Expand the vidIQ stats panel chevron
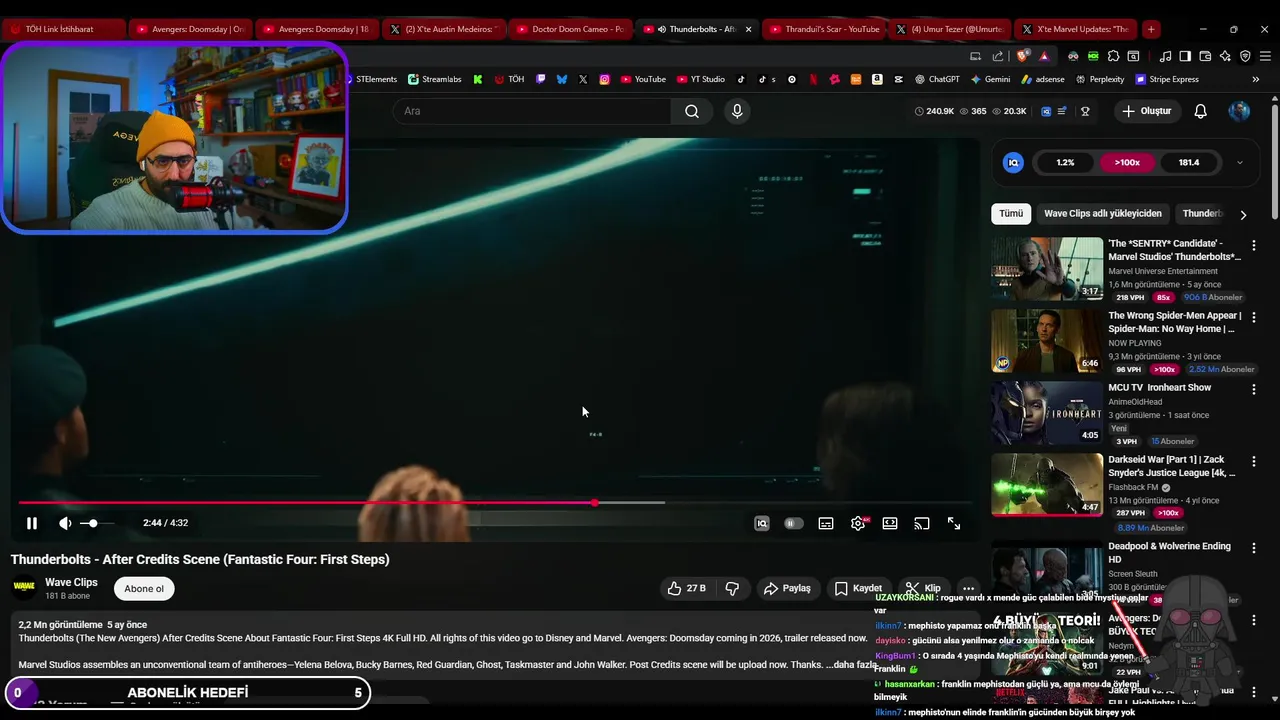Image resolution: width=1280 pixels, height=720 pixels. click(1240, 162)
